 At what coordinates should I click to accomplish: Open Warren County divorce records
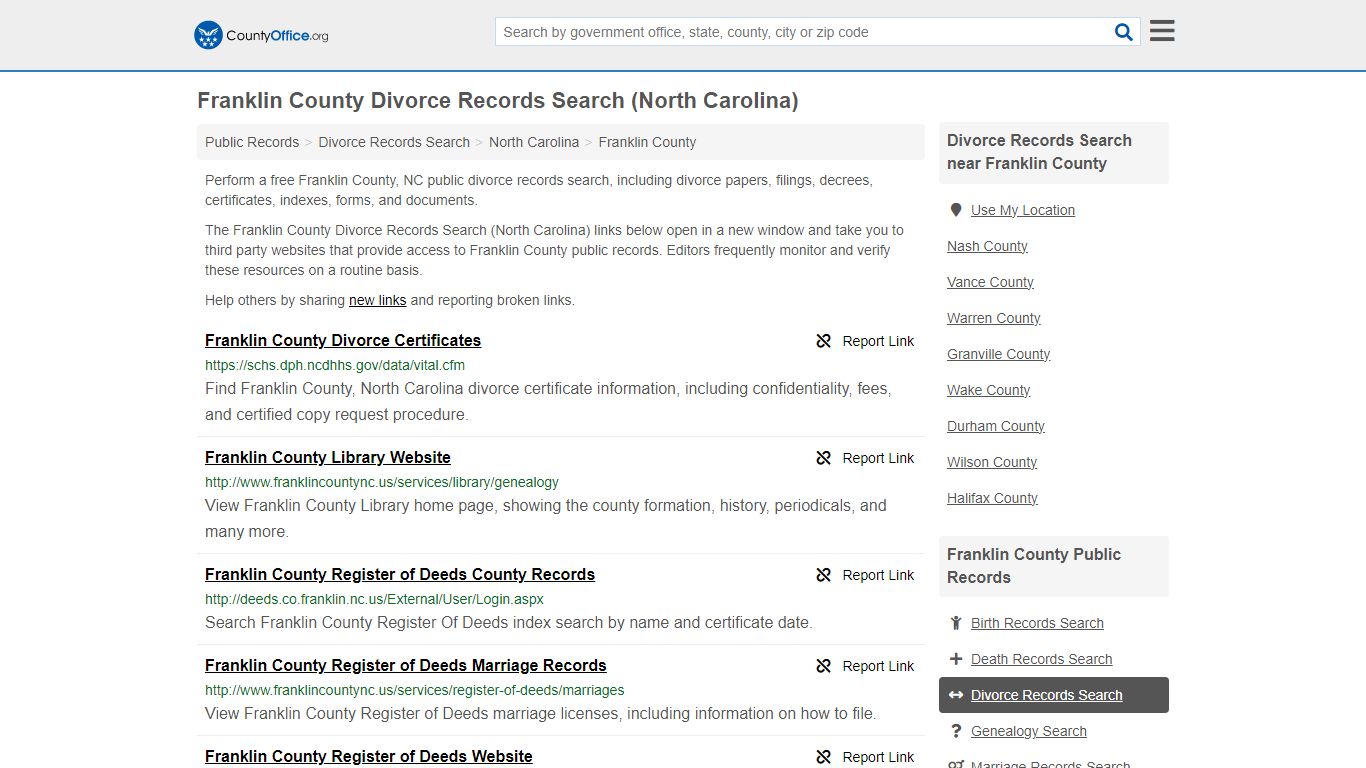coord(994,318)
